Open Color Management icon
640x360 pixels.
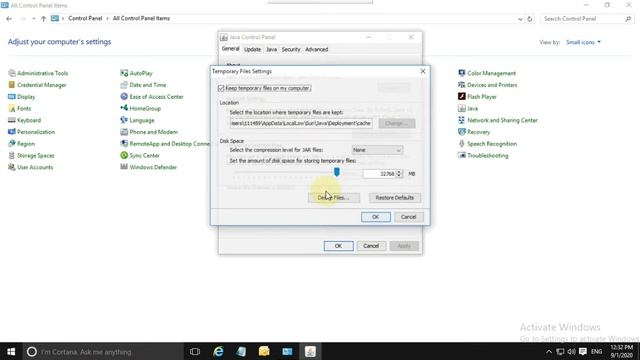pos(487,73)
